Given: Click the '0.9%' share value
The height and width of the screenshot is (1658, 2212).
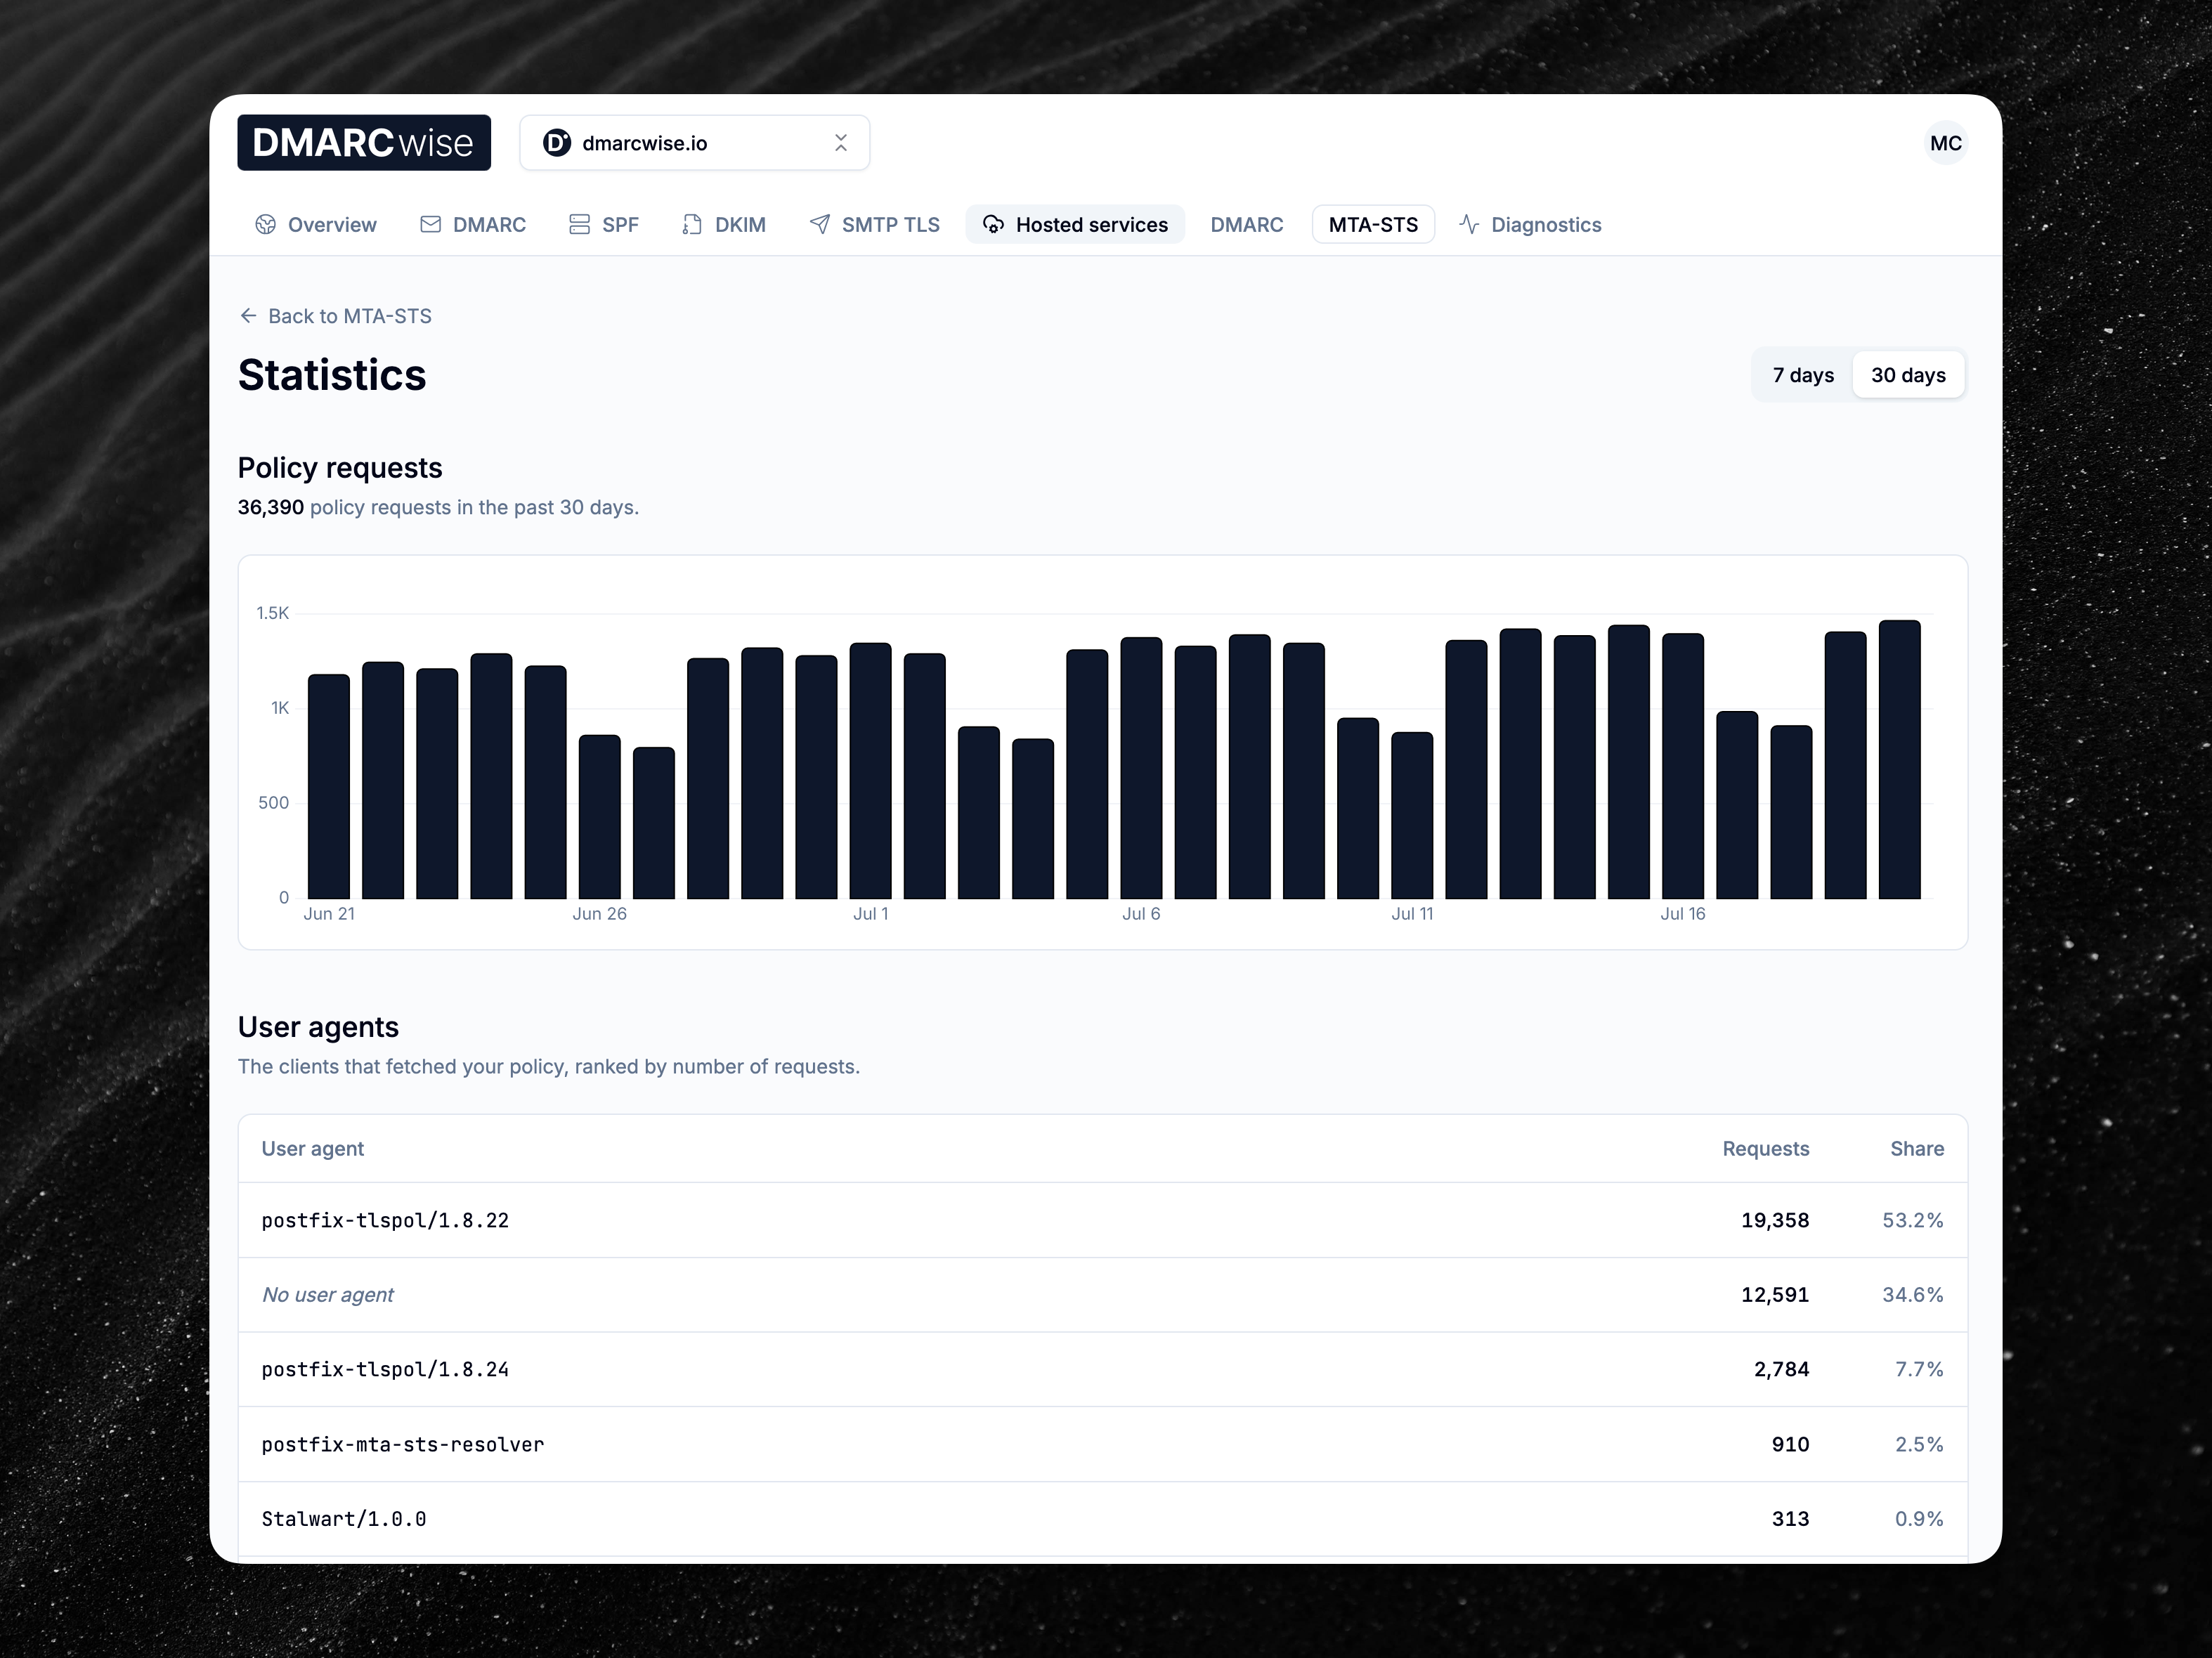Looking at the screenshot, I should click(x=1919, y=1519).
